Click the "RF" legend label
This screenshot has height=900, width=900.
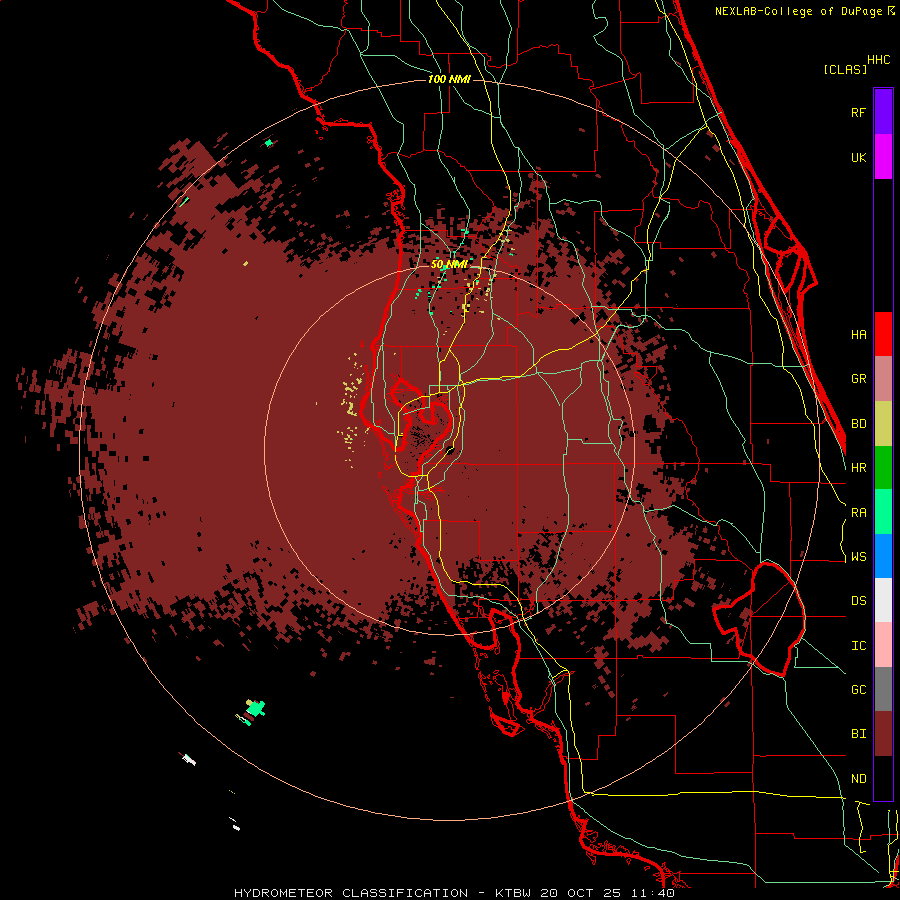coord(859,113)
